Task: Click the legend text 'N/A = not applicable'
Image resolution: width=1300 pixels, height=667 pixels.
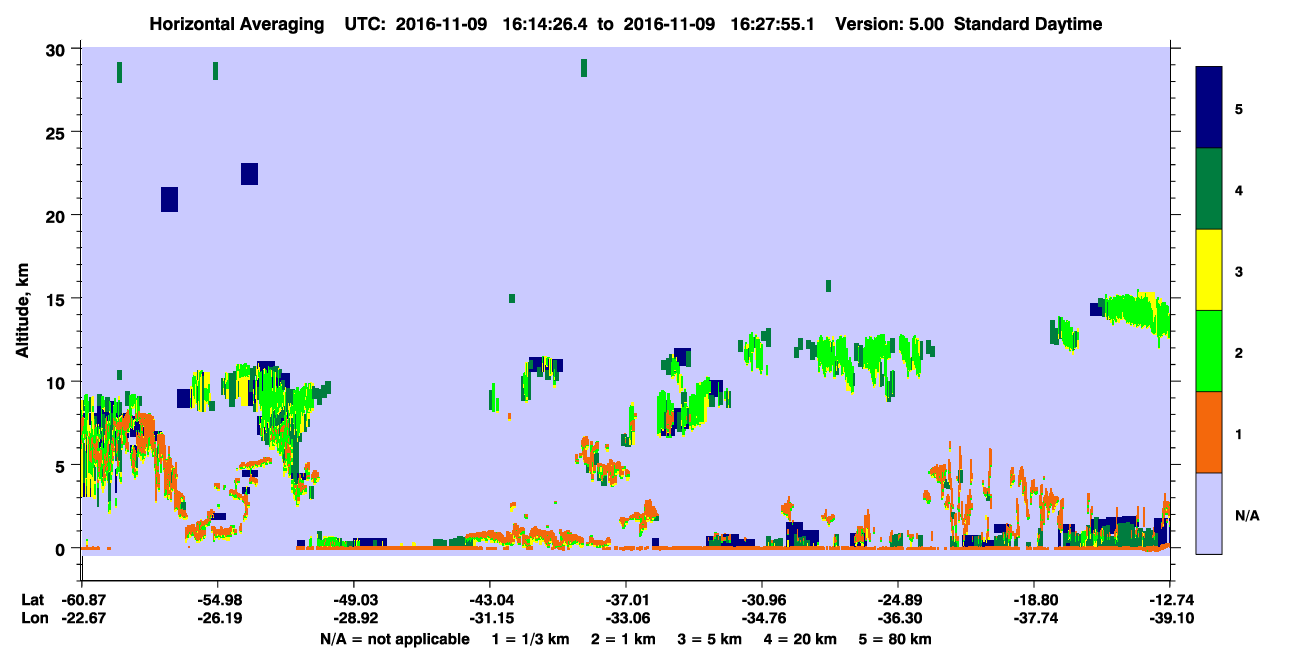Action: (395, 639)
